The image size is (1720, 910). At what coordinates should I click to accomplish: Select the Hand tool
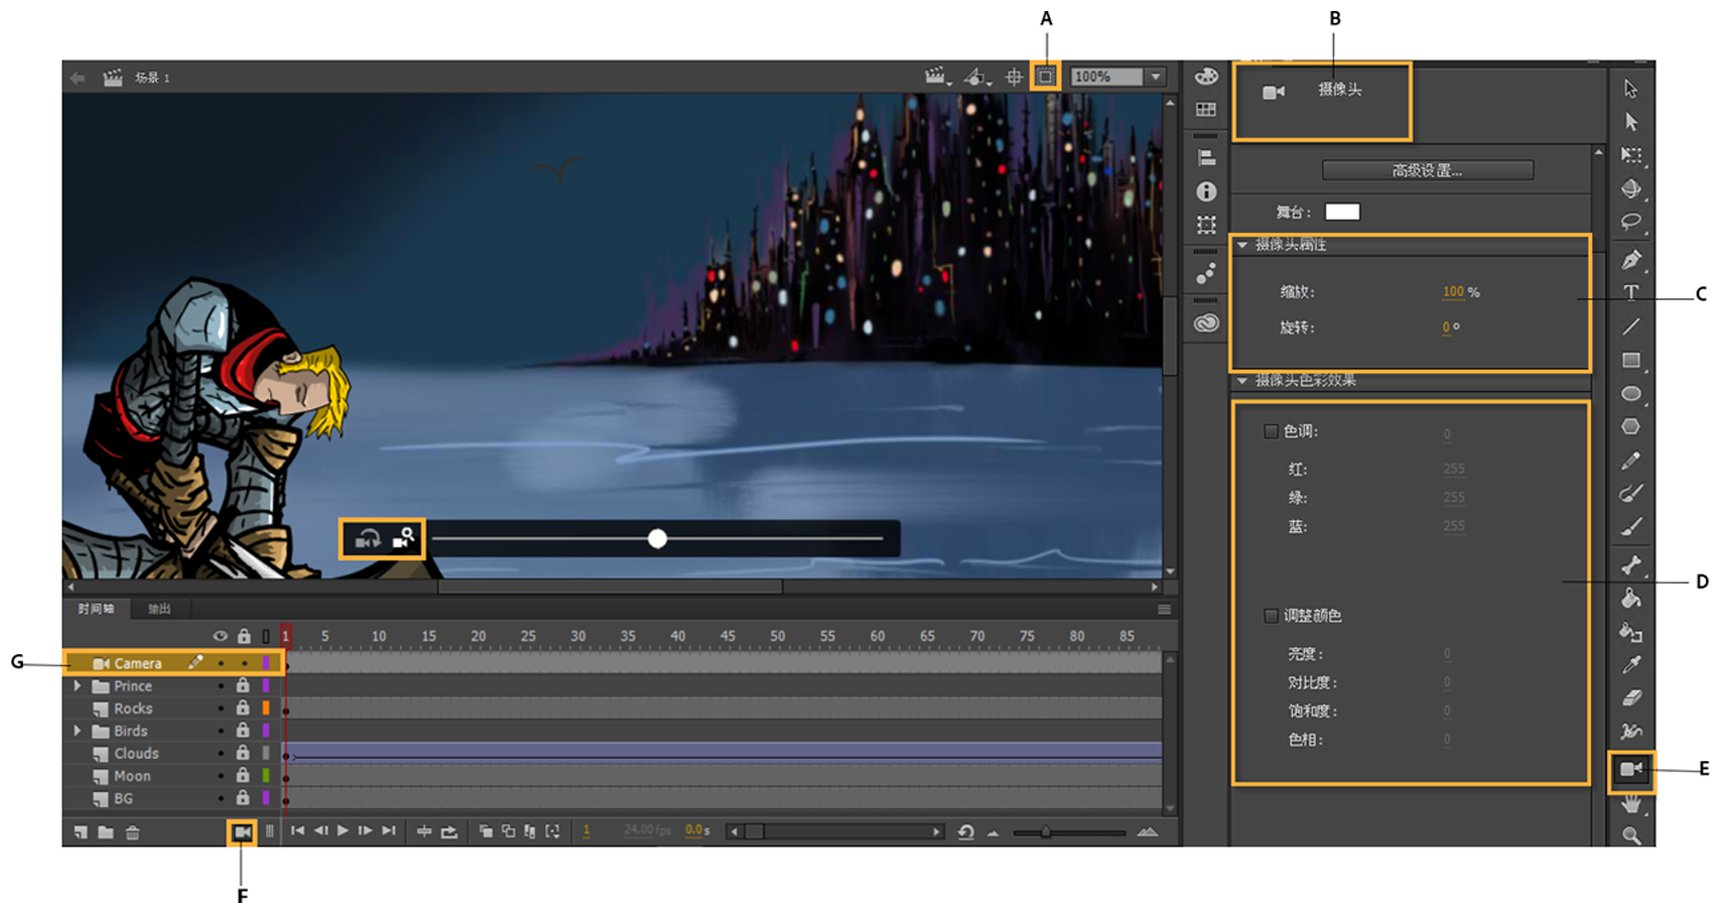(1631, 803)
